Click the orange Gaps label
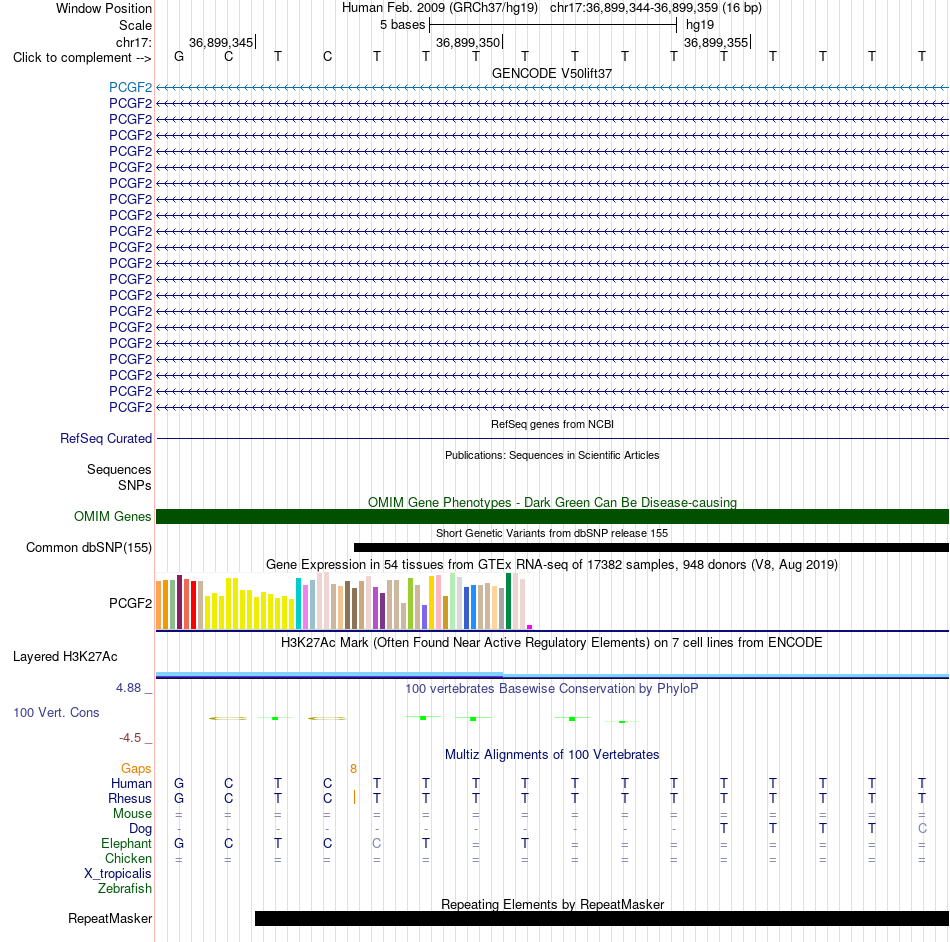 [x=136, y=769]
